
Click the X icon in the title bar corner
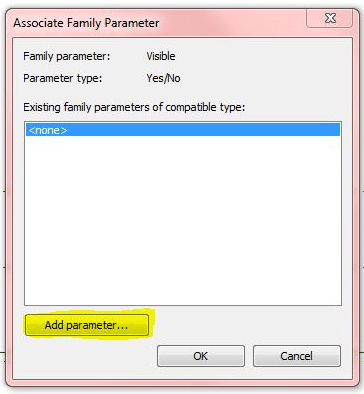tap(330, 18)
